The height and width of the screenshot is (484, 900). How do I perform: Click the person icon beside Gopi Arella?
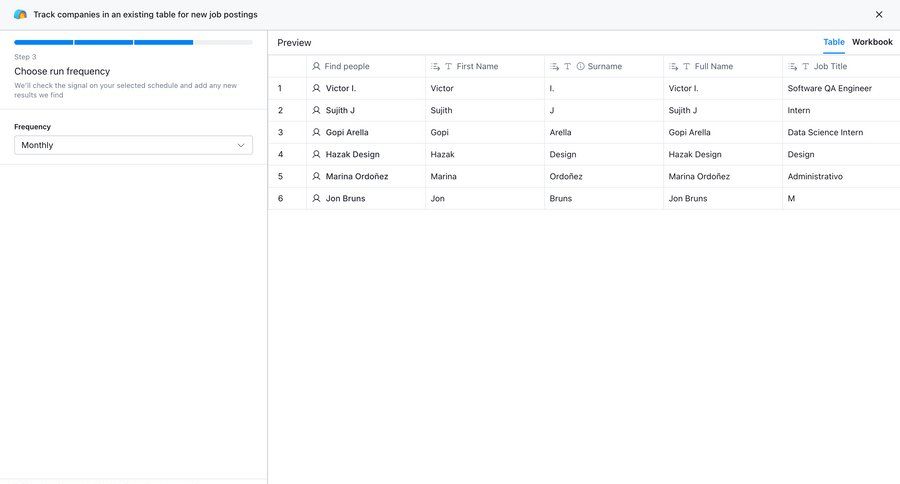pyautogui.click(x=316, y=132)
